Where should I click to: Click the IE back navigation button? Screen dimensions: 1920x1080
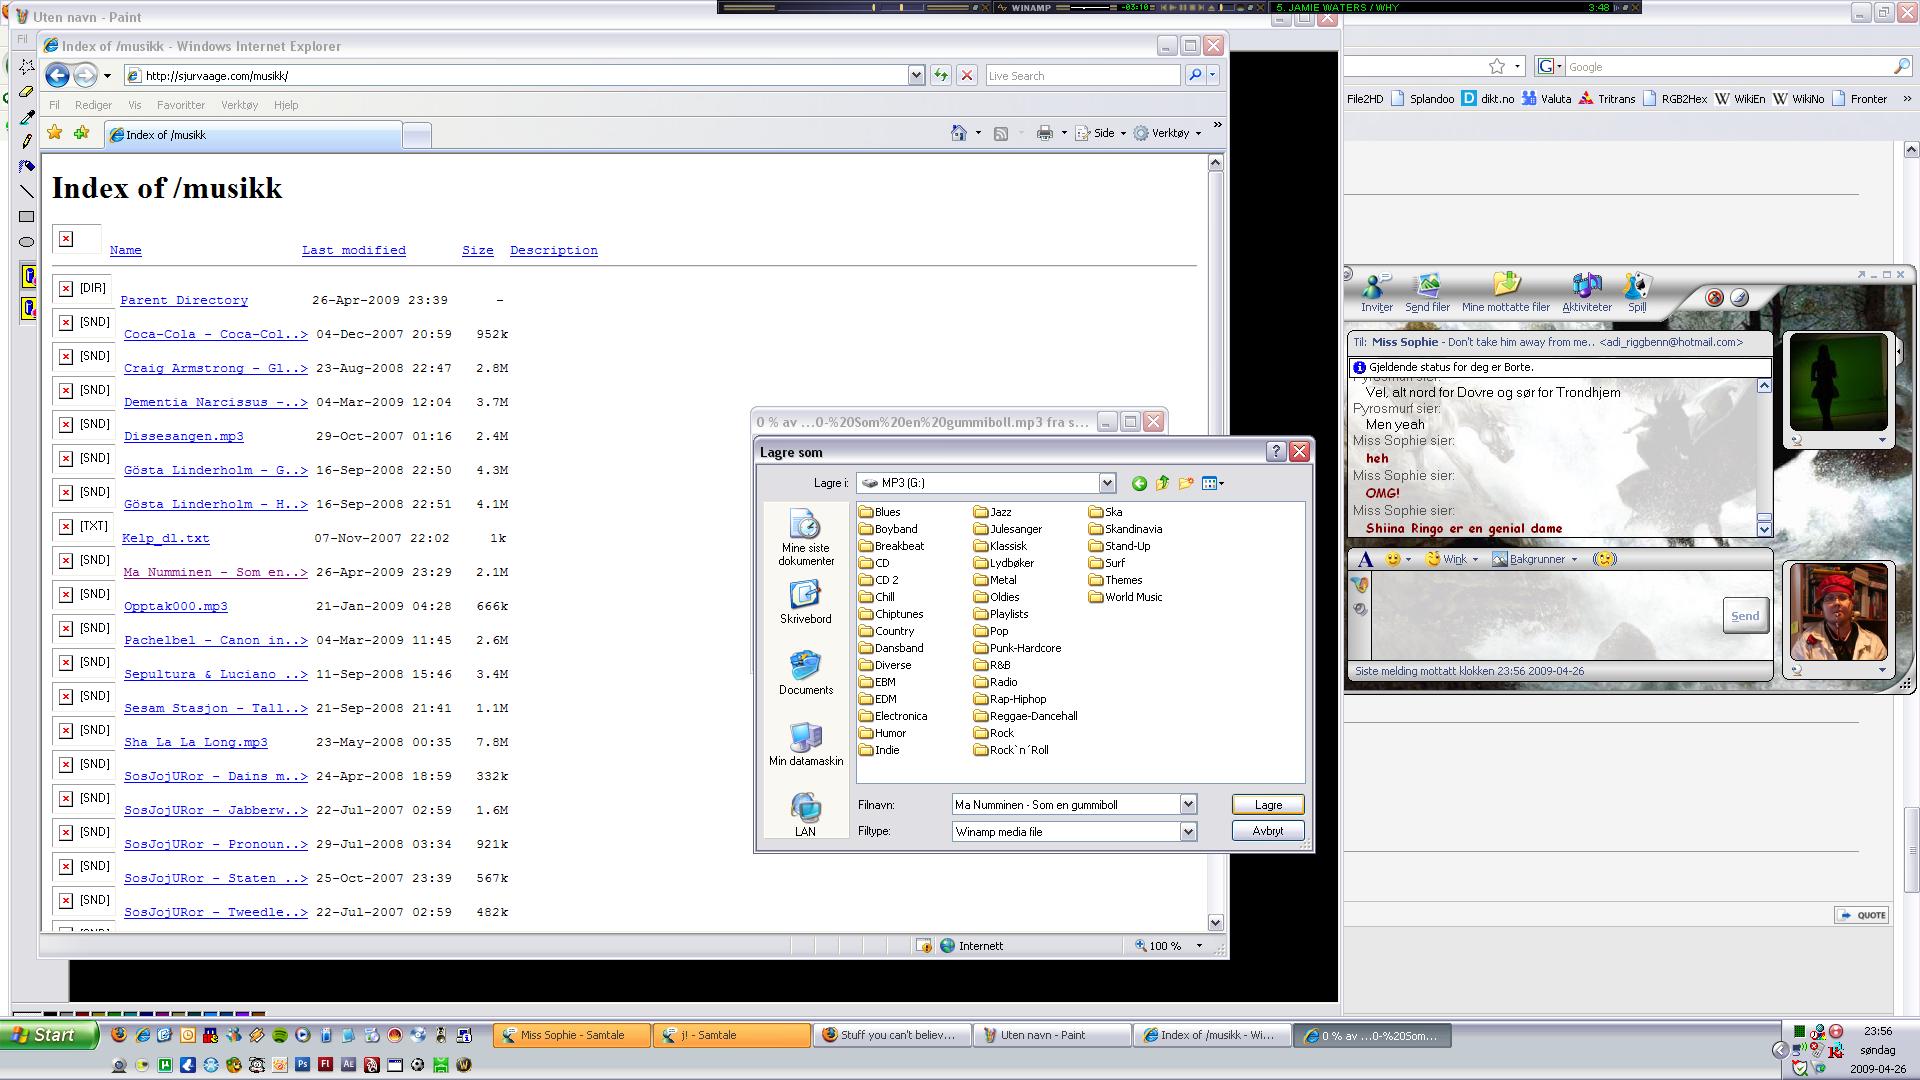point(58,75)
